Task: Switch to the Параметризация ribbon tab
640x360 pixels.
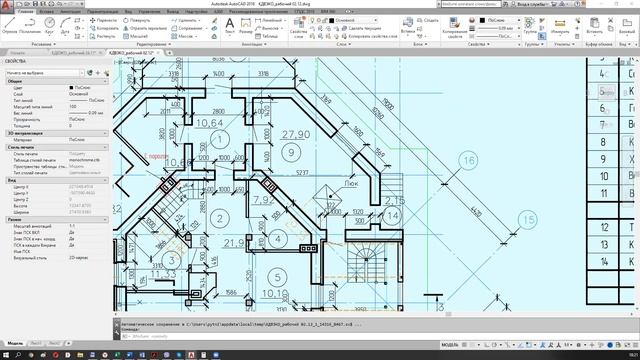Action: click(102, 12)
